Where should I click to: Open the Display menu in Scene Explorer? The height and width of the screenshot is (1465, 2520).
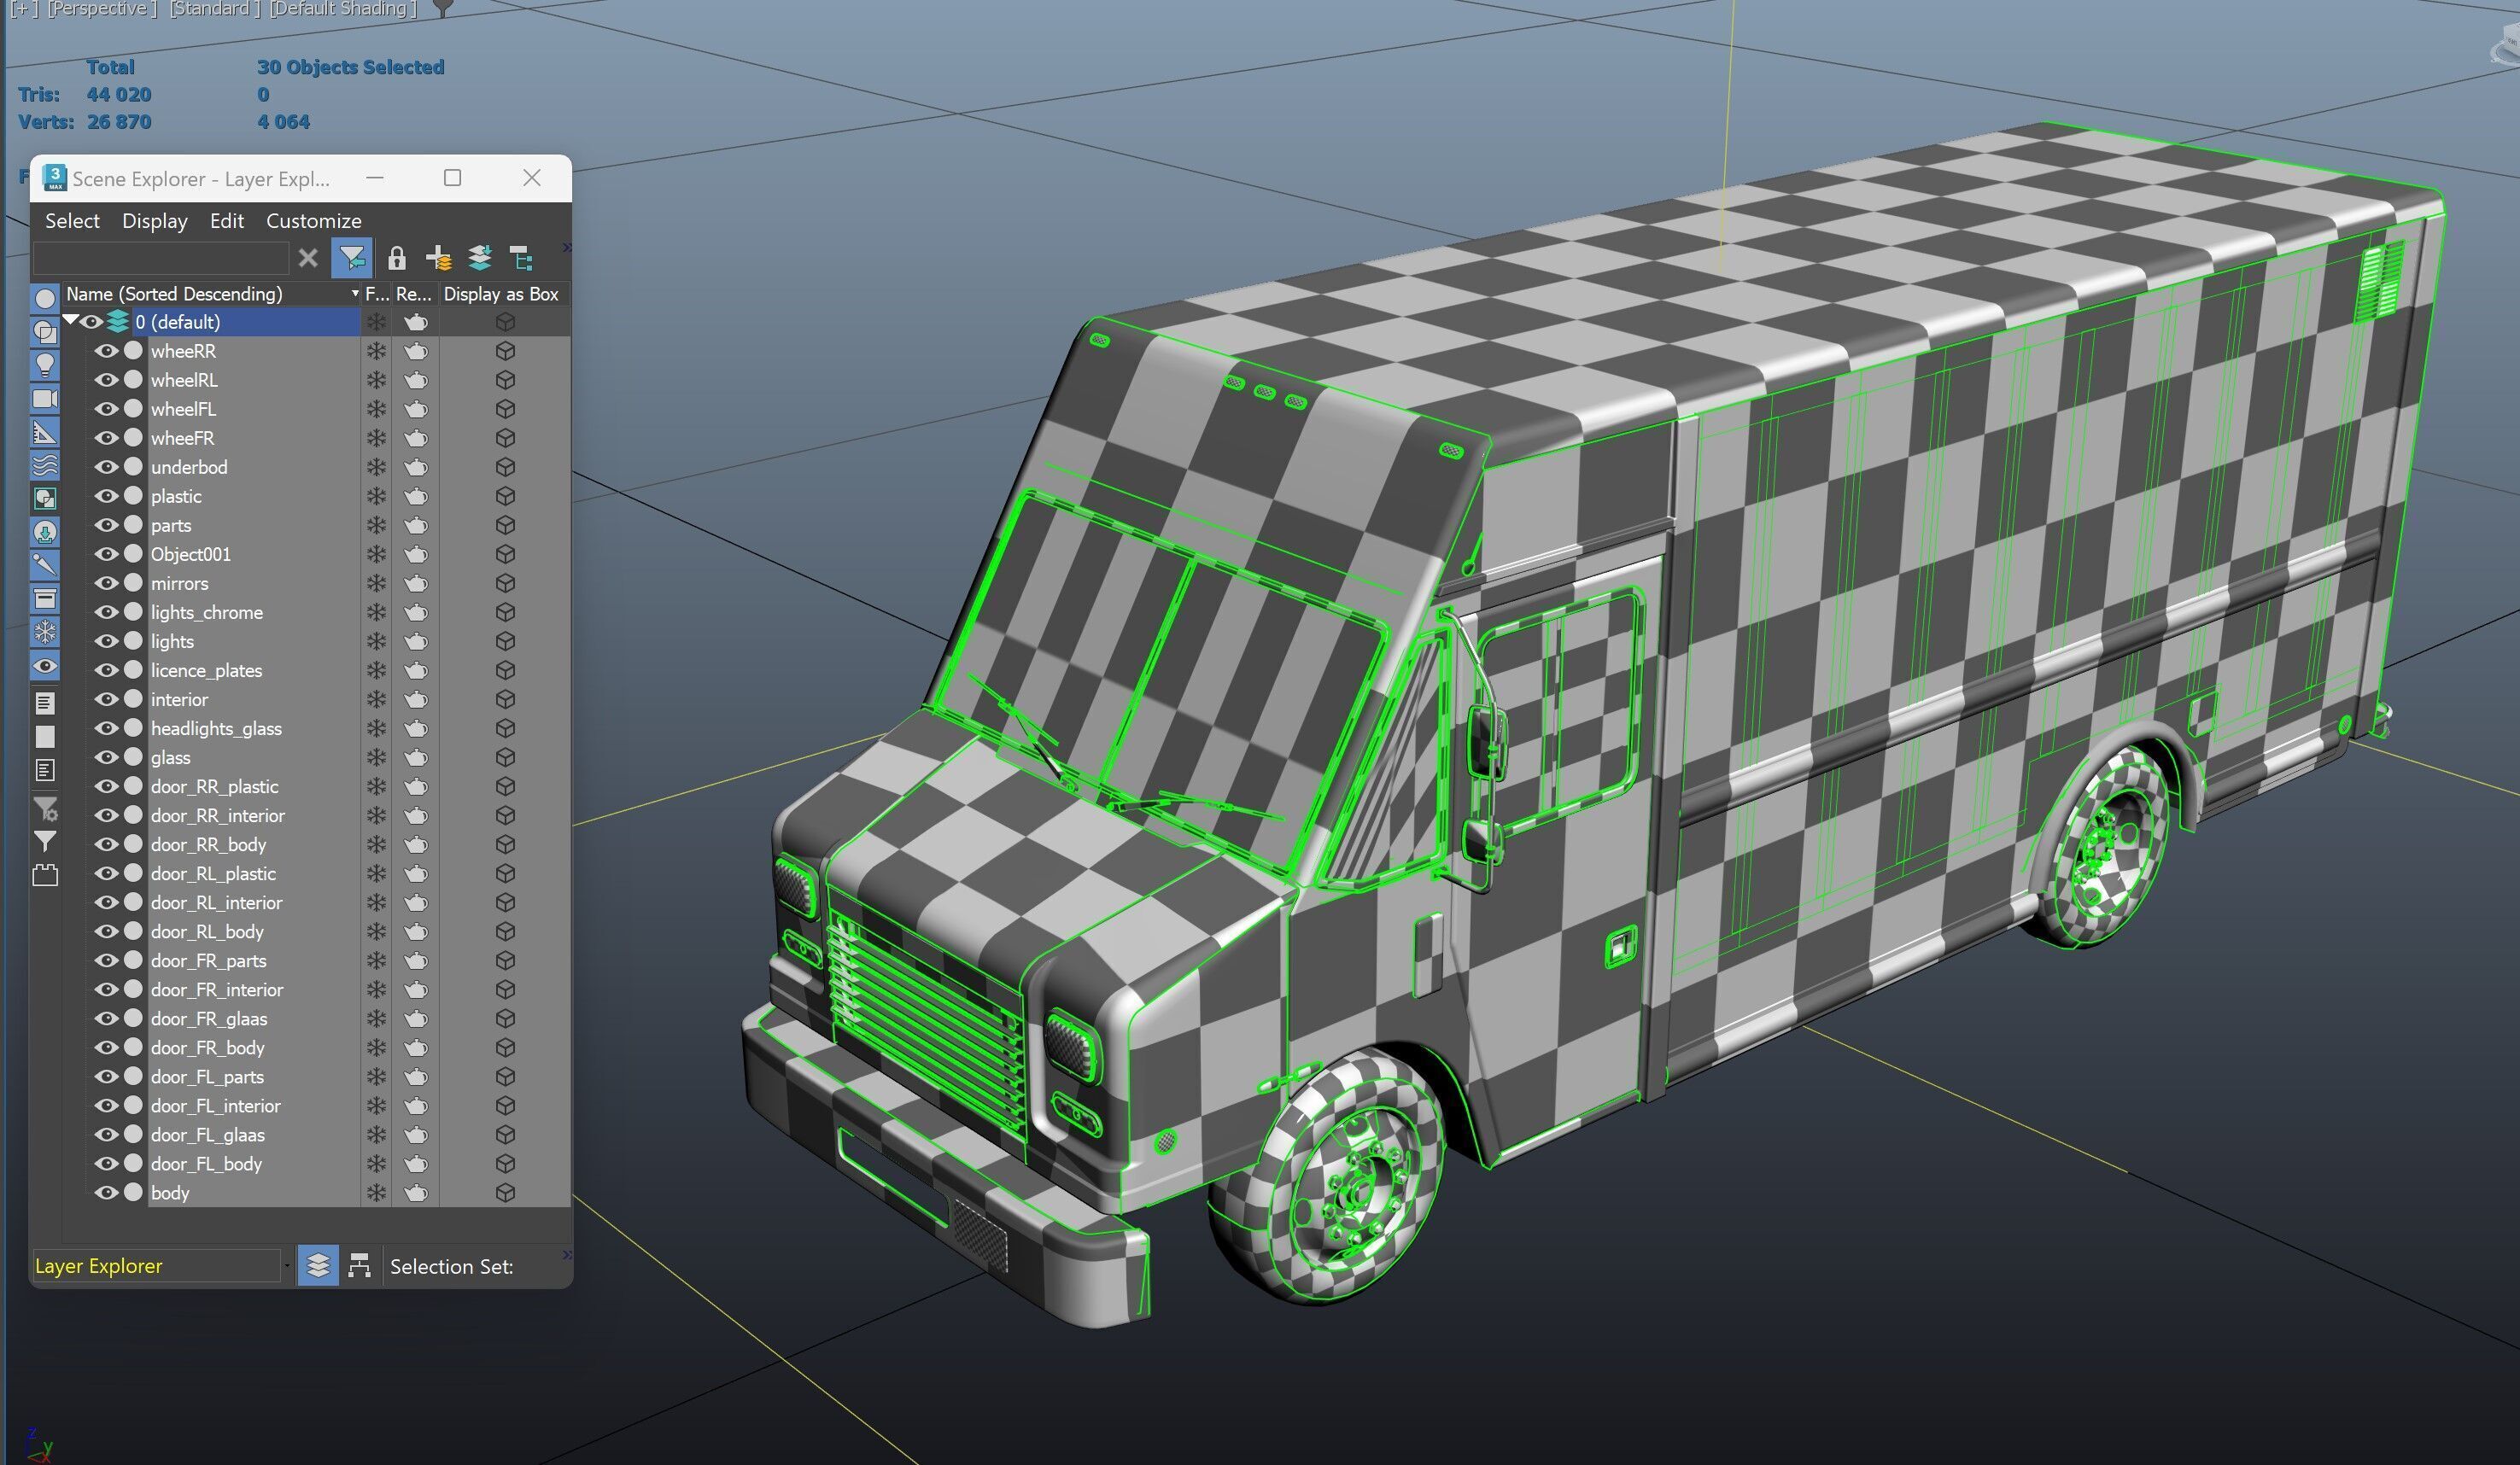point(154,221)
